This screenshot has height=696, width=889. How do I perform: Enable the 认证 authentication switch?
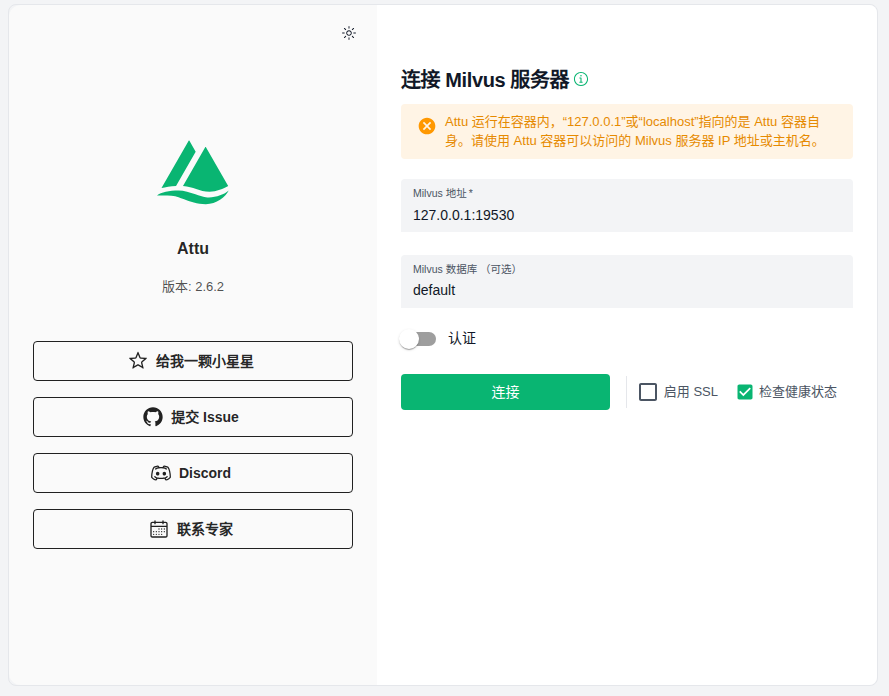pyautogui.click(x=417, y=339)
